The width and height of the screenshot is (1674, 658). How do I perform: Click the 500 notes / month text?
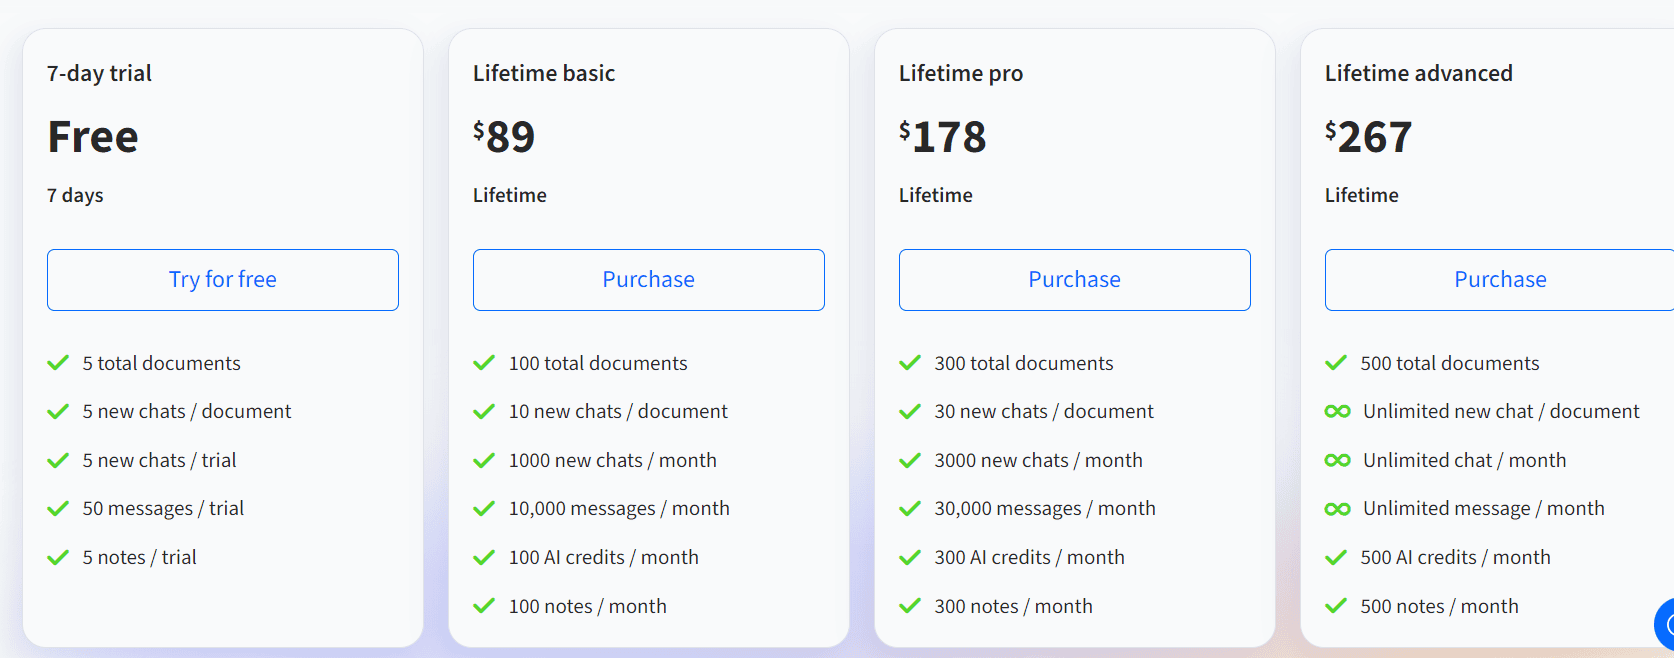pyautogui.click(x=1440, y=606)
